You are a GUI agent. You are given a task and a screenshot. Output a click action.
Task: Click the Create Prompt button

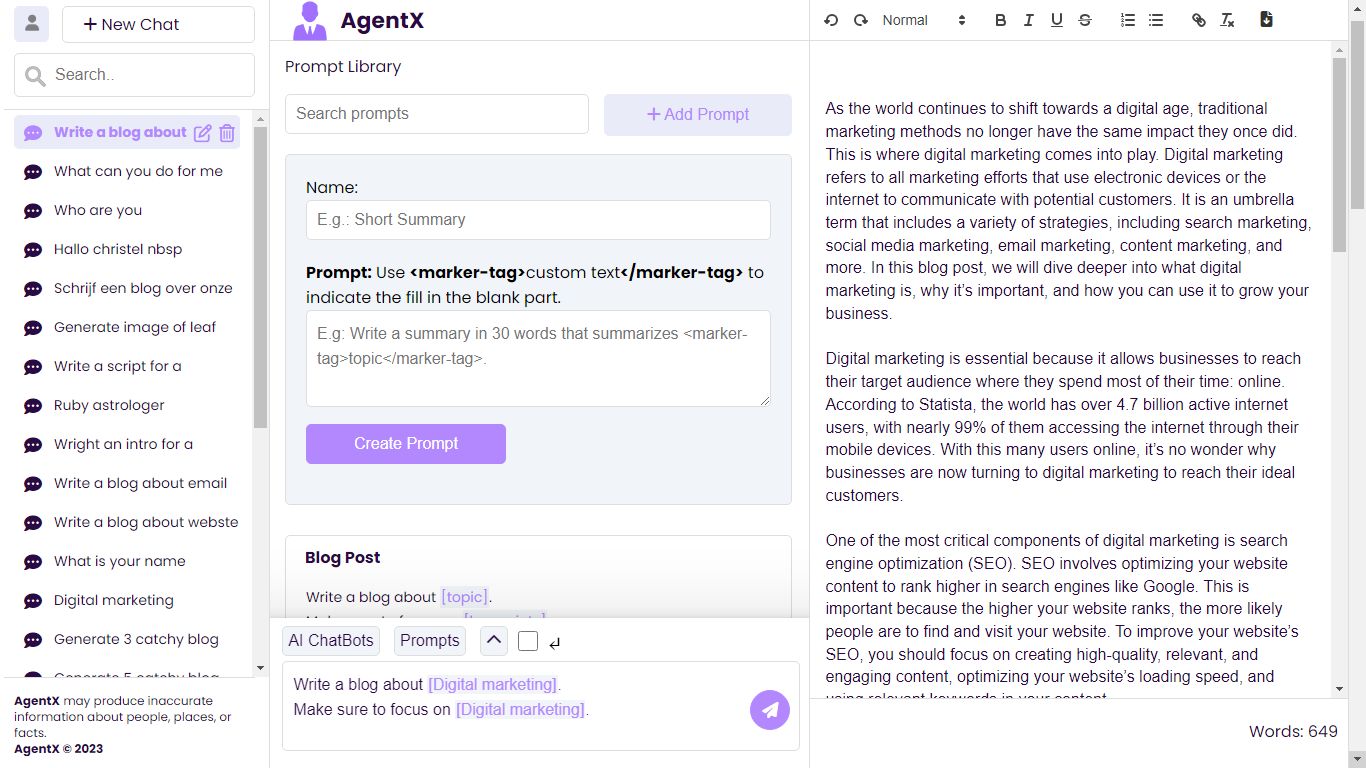(x=405, y=443)
